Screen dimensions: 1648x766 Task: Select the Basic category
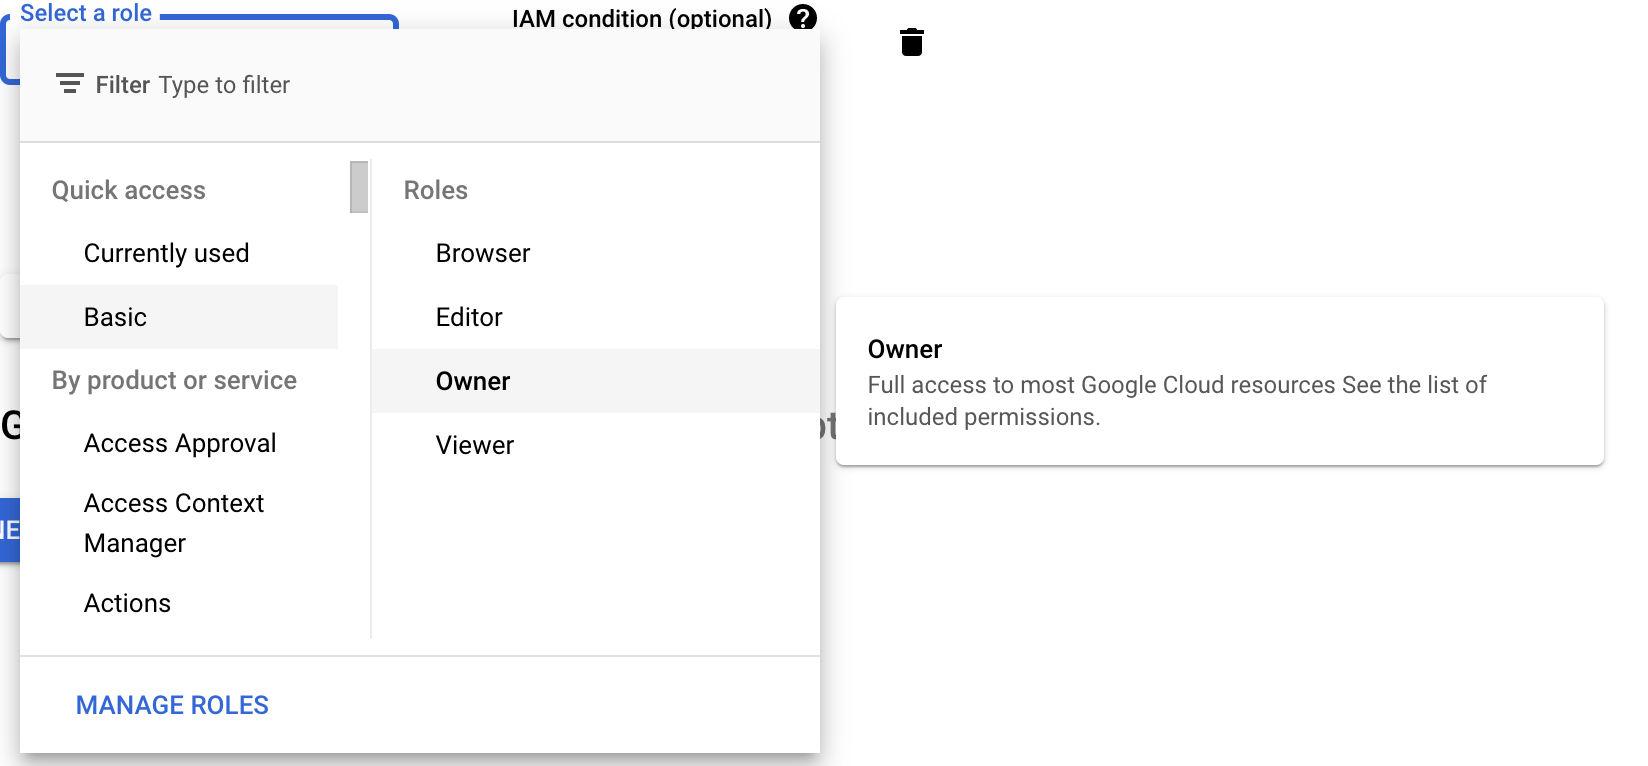tap(179, 317)
